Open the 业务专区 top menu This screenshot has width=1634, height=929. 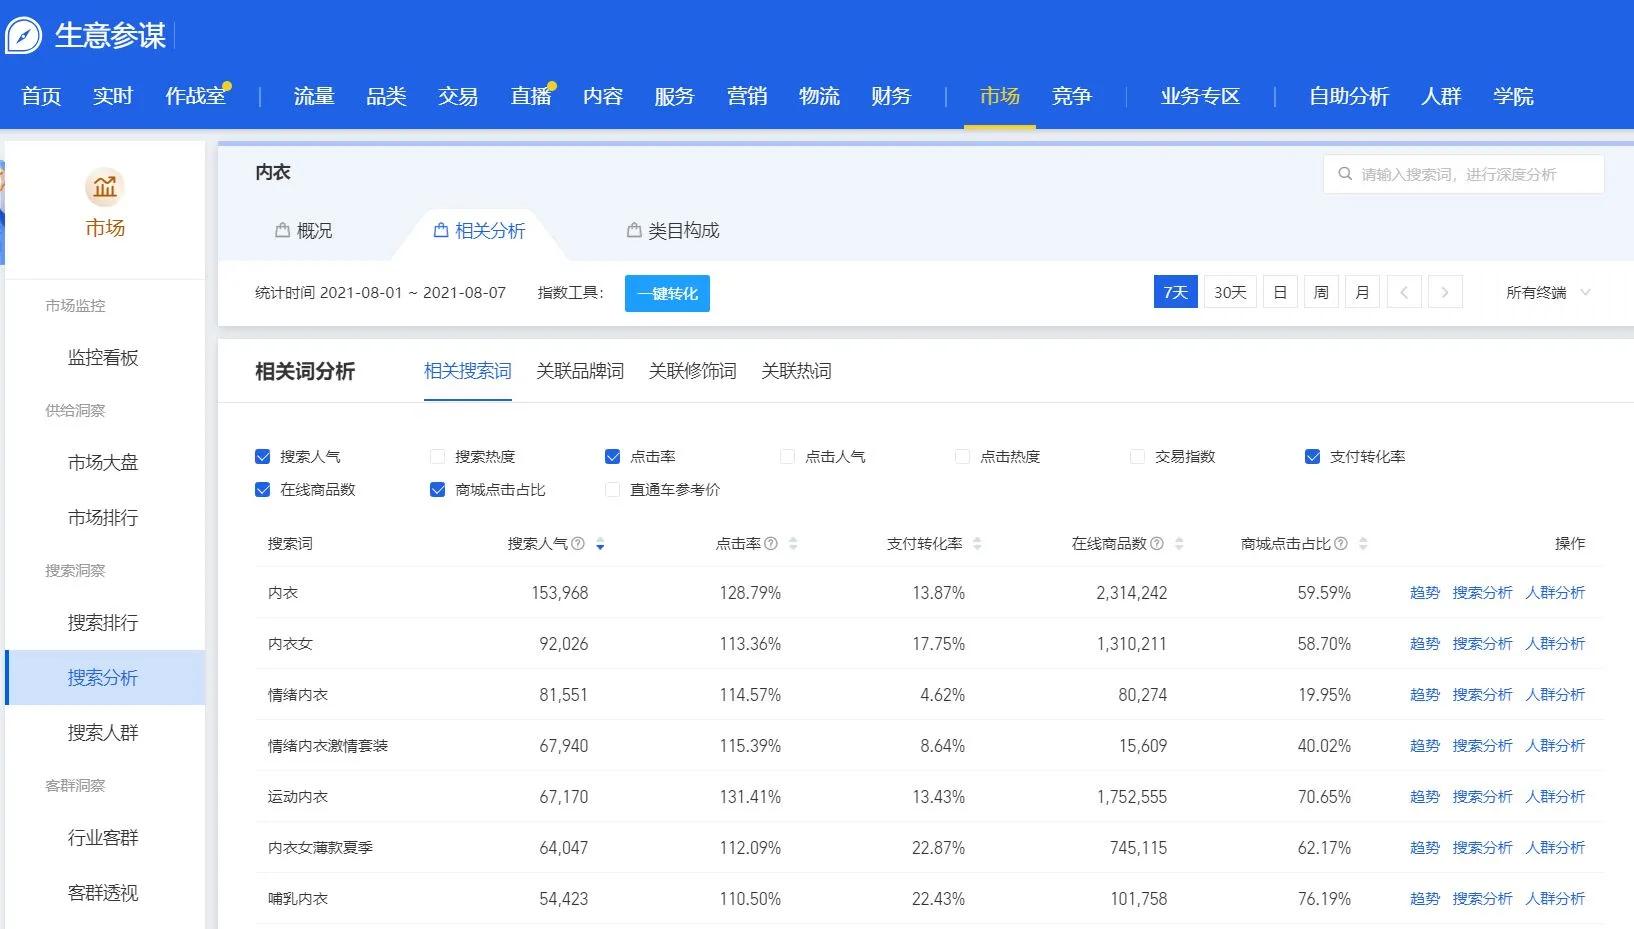(1200, 96)
